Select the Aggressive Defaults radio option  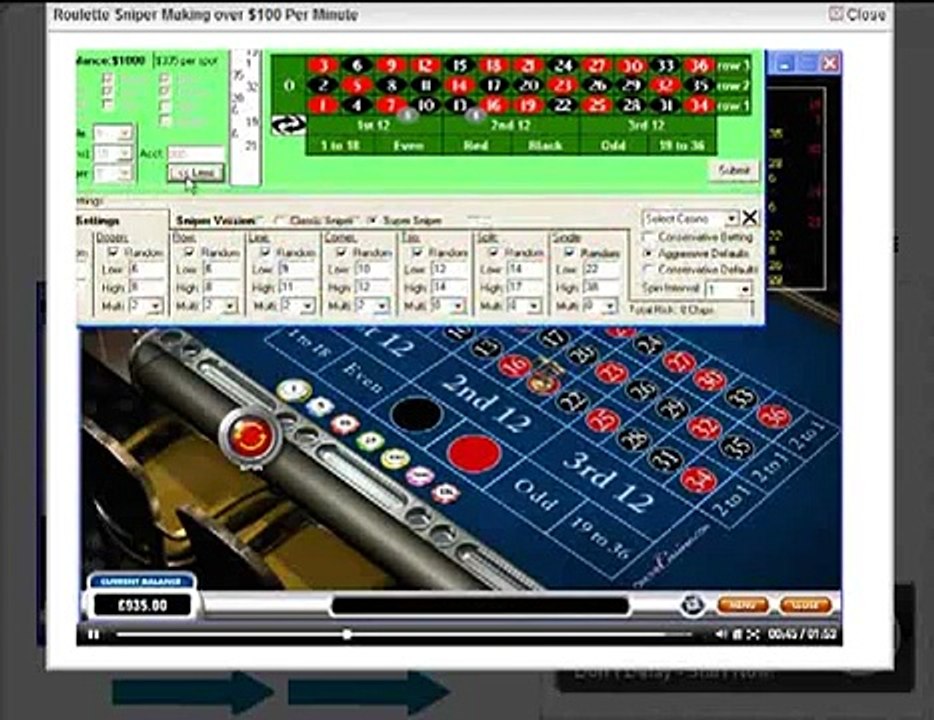pos(648,253)
